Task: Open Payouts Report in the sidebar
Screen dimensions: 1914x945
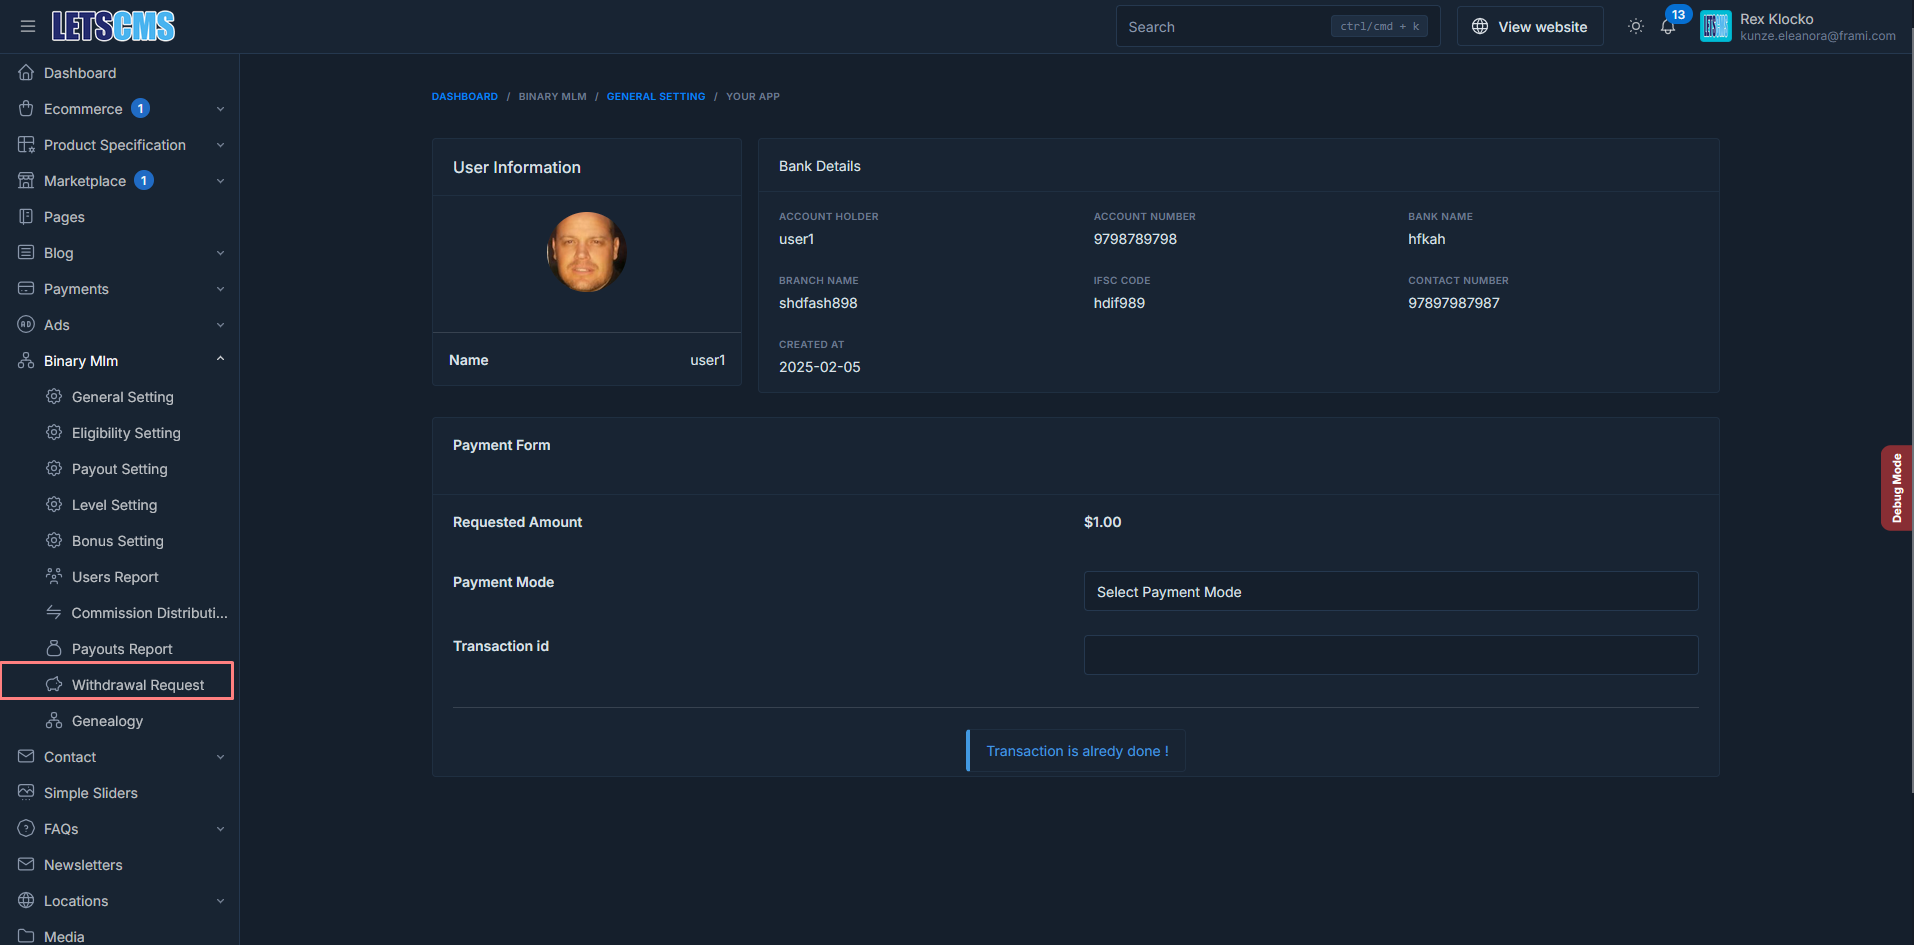Action: (x=122, y=649)
